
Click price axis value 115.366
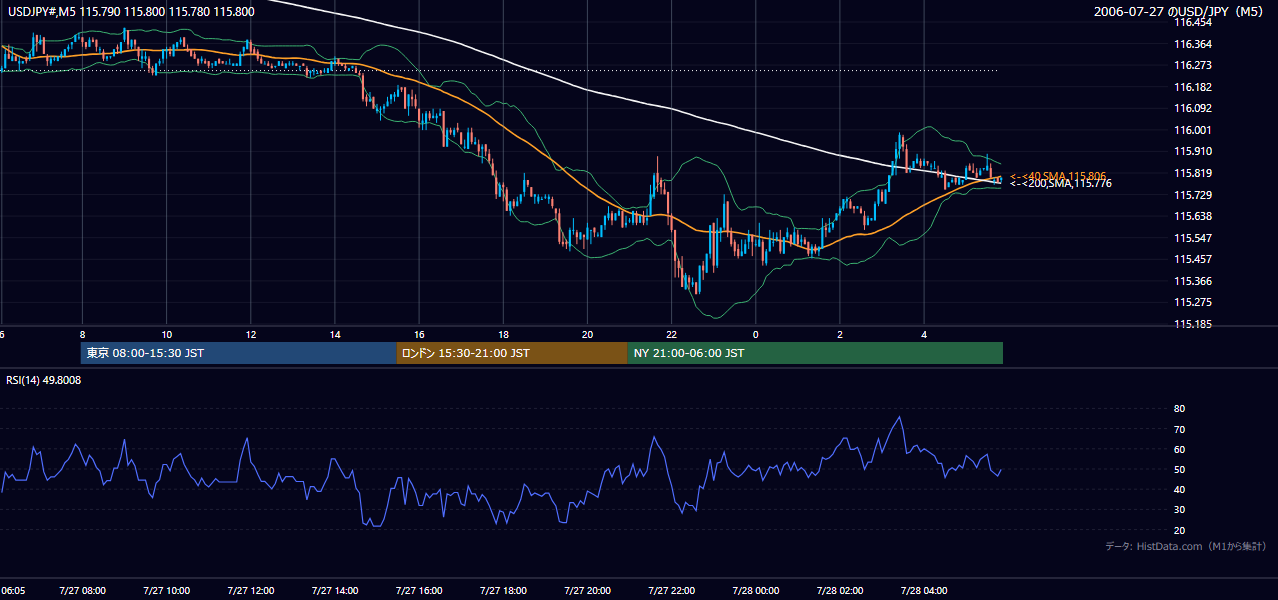pos(1194,281)
